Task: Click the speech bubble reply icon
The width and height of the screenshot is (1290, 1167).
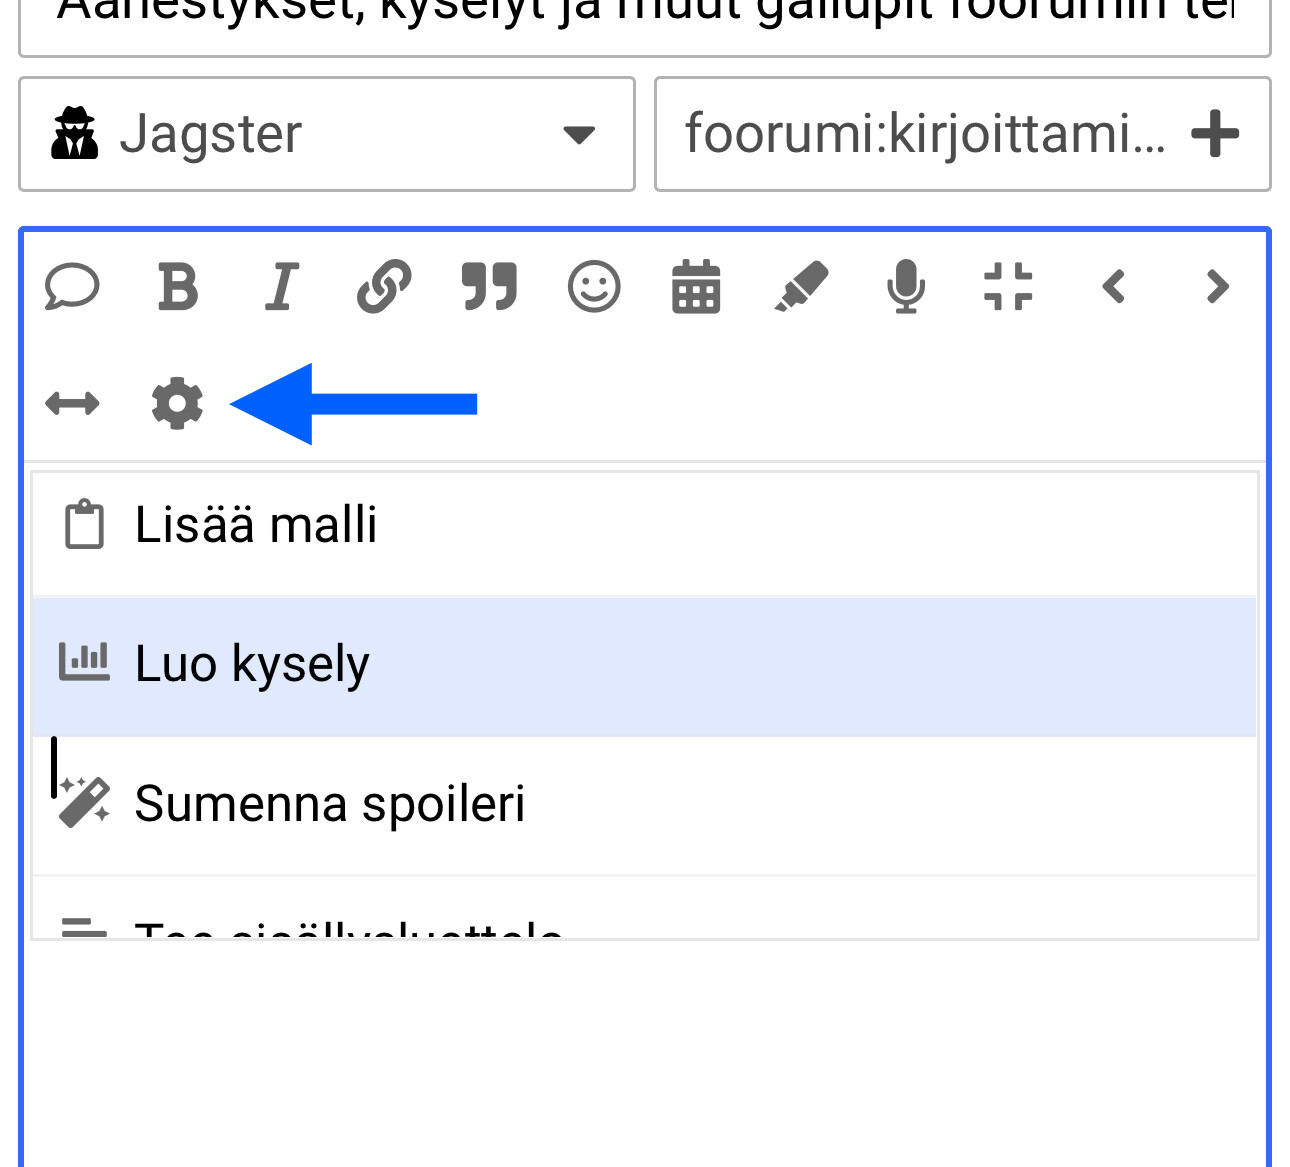Action: pyautogui.click(x=72, y=287)
